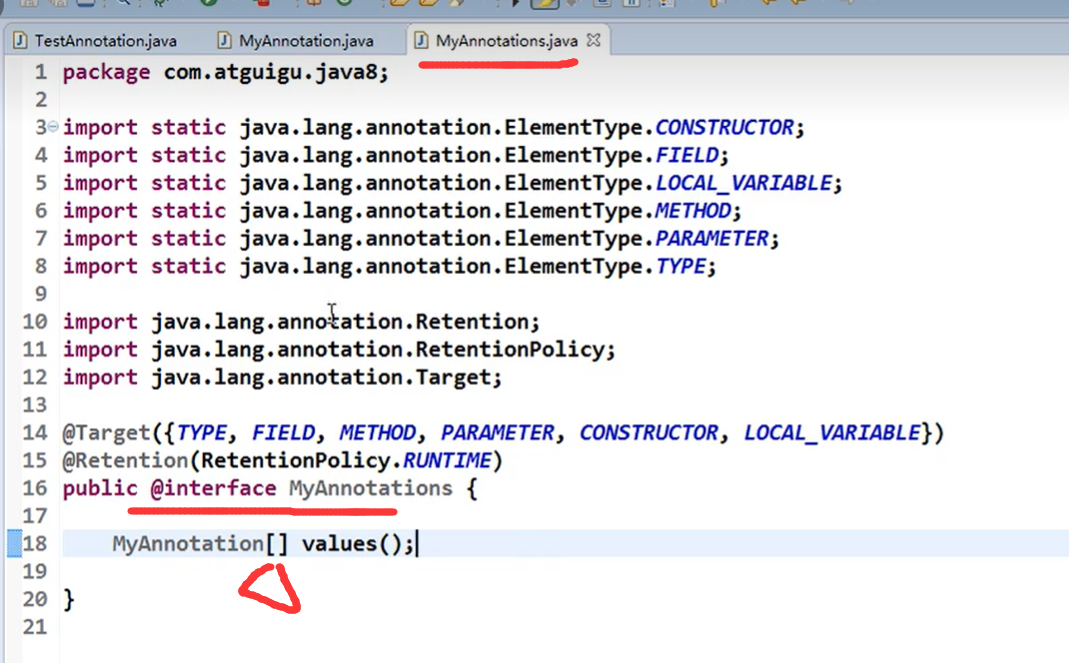Click the closing brace on line 20
The width and height of the screenshot is (1069, 663).
(68, 600)
